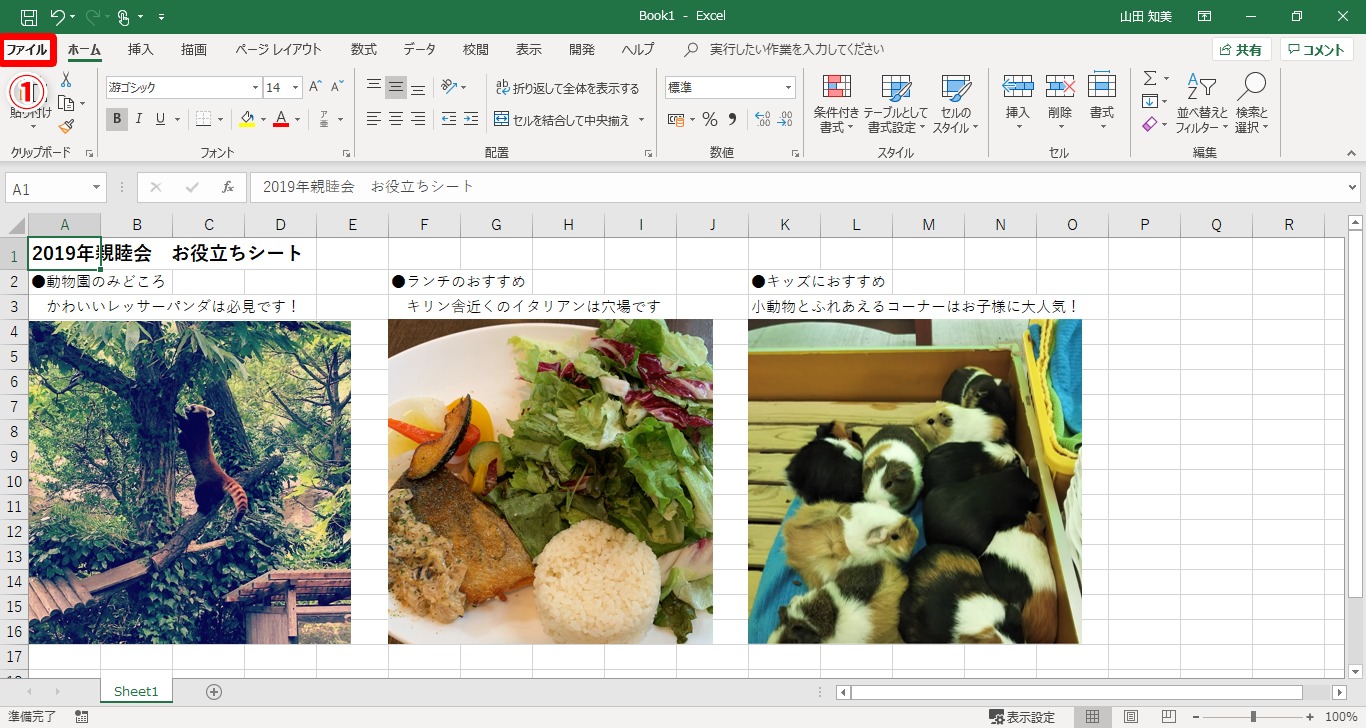Toggle italic formatting
Viewport: 1366px width, 728px height.
[x=138, y=119]
